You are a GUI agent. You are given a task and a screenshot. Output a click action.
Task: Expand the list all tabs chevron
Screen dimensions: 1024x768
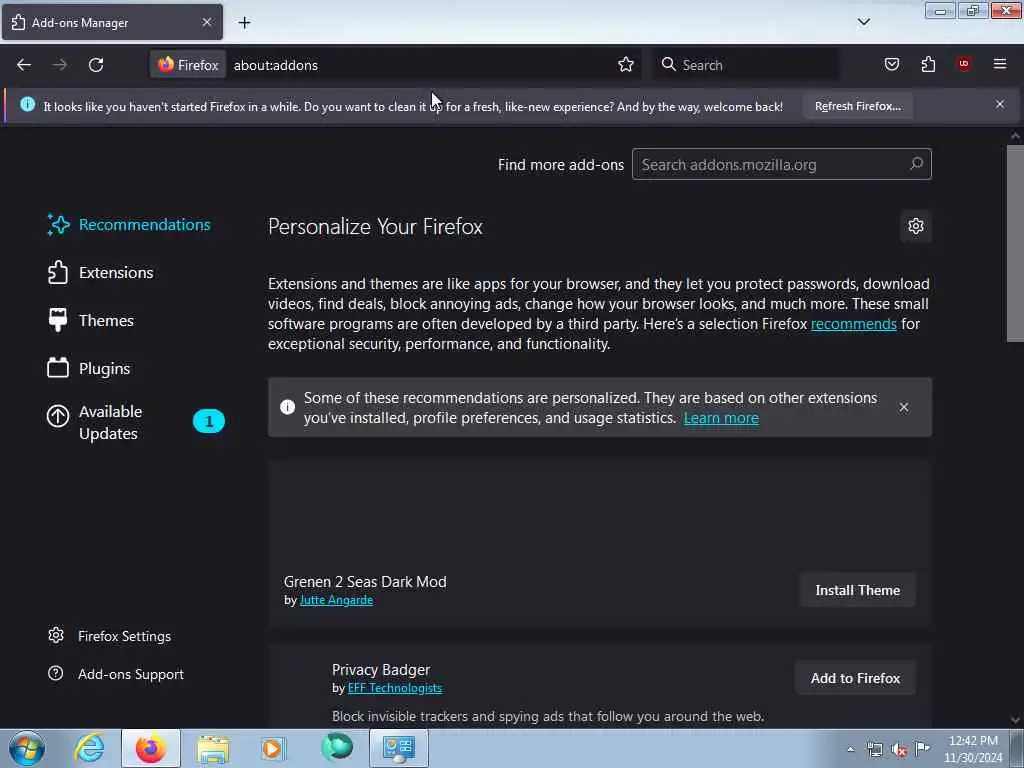point(863,22)
